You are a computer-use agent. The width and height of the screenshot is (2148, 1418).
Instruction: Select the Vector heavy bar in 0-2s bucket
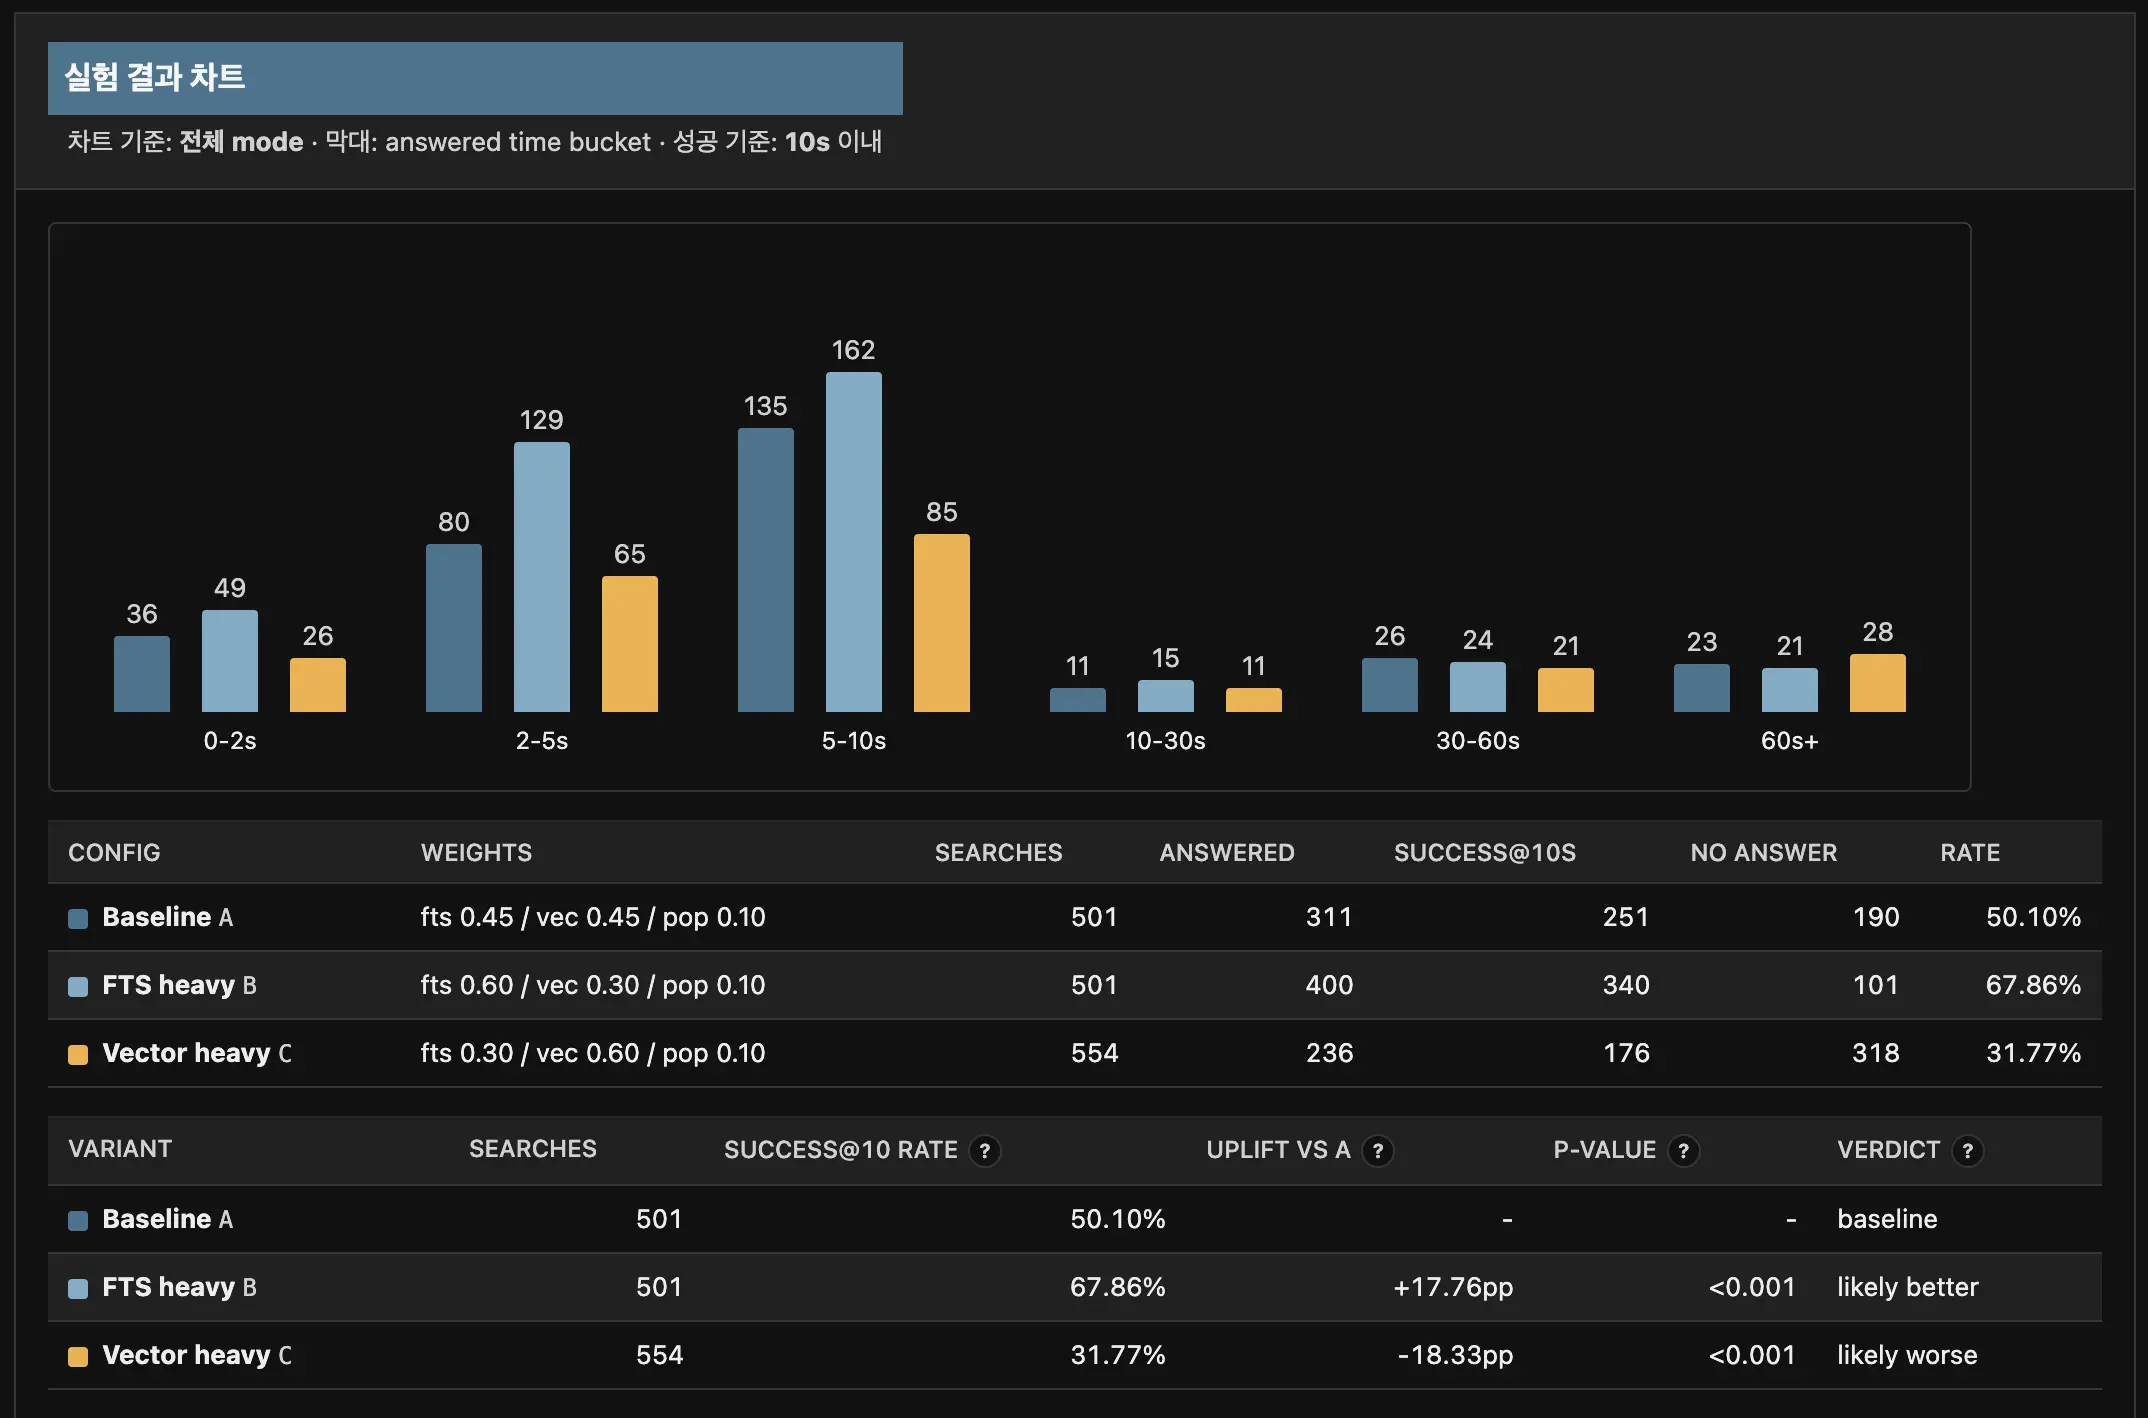[318, 685]
